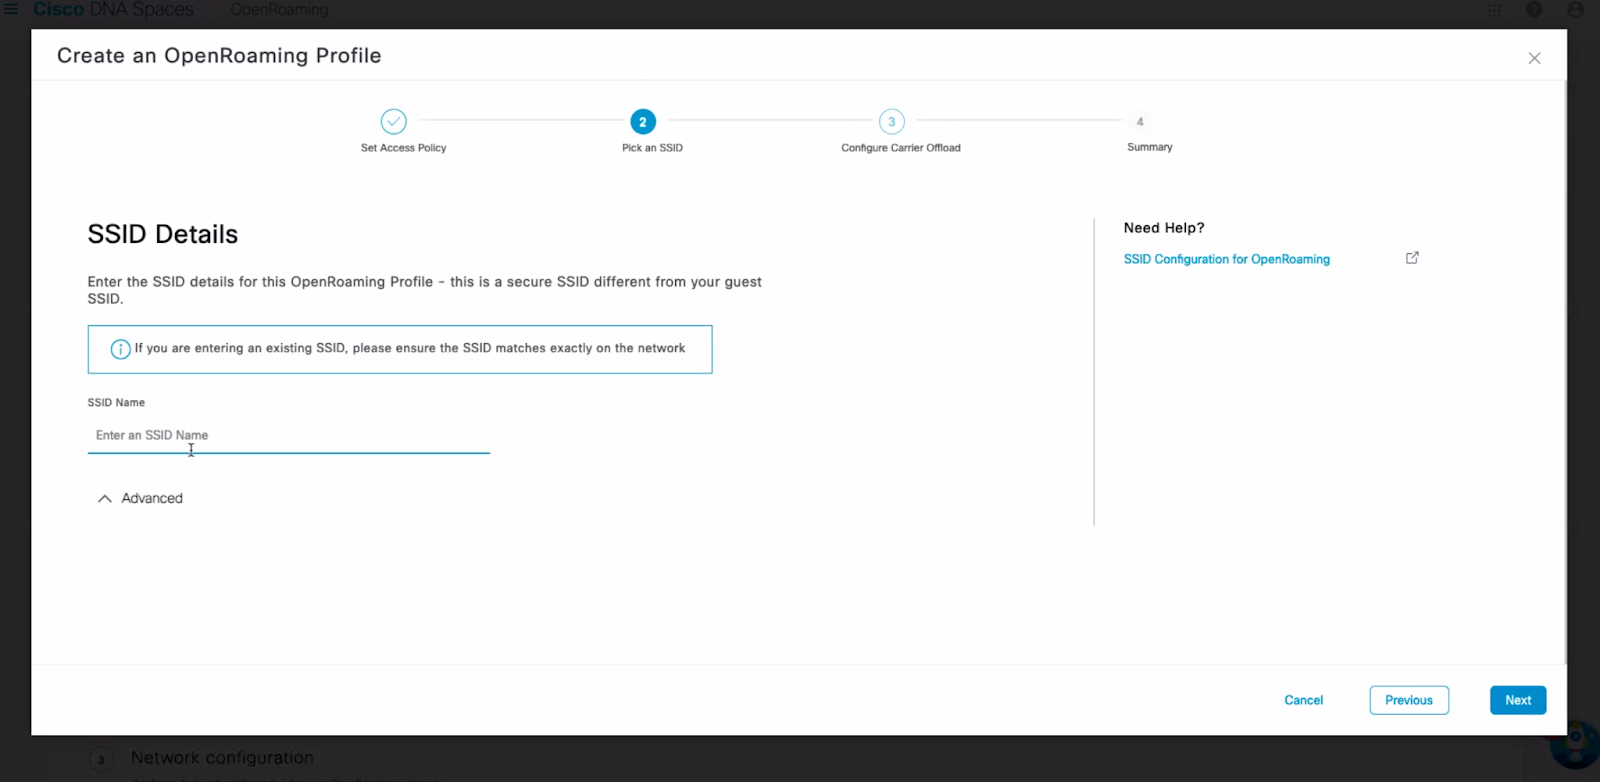This screenshot has height=782, width=1600.
Task: Open the help icon in the top bar
Action: click(1534, 10)
